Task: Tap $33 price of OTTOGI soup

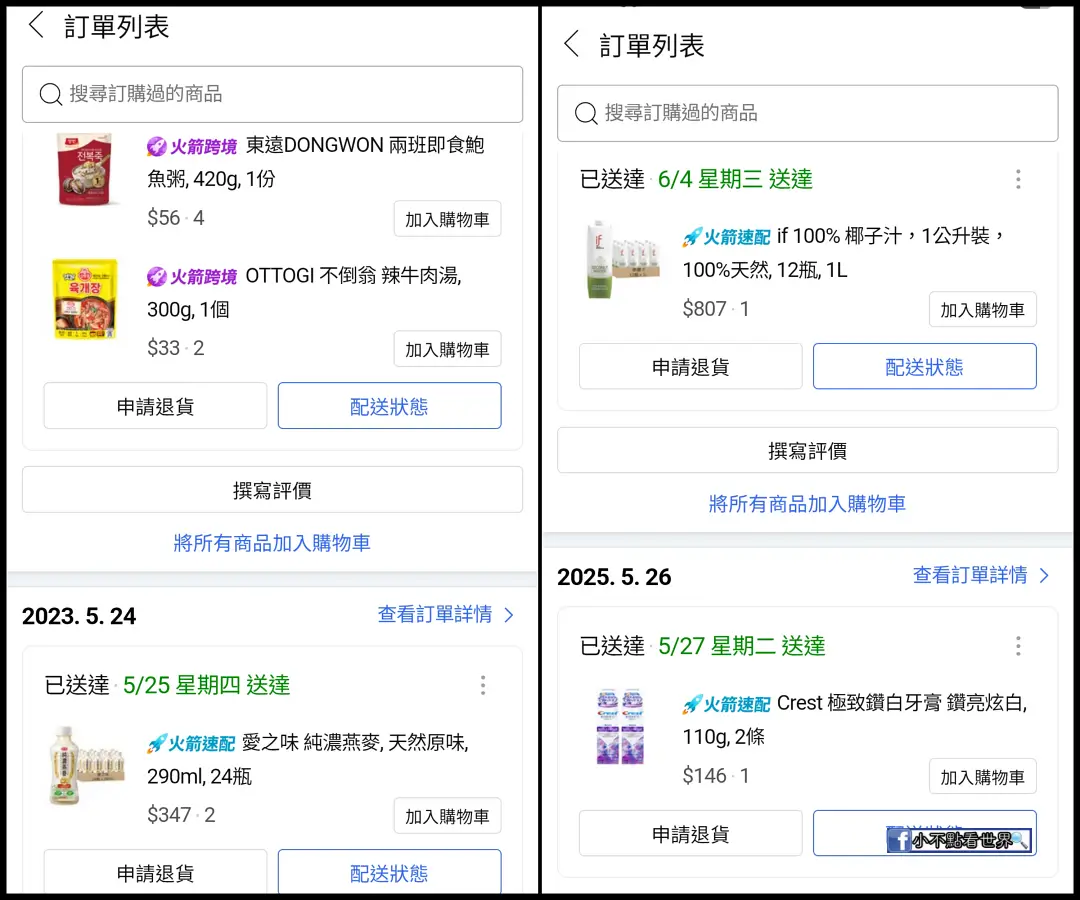Action: point(163,348)
